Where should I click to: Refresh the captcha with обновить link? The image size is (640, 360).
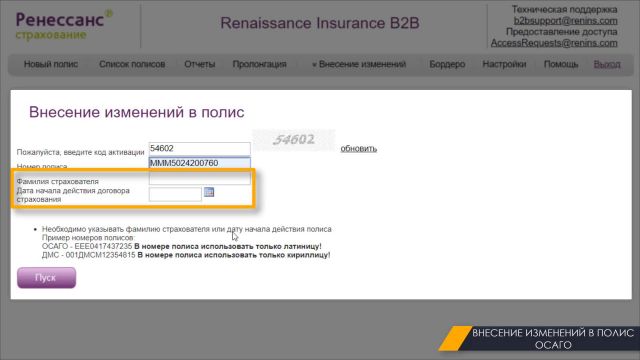(359, 148)
